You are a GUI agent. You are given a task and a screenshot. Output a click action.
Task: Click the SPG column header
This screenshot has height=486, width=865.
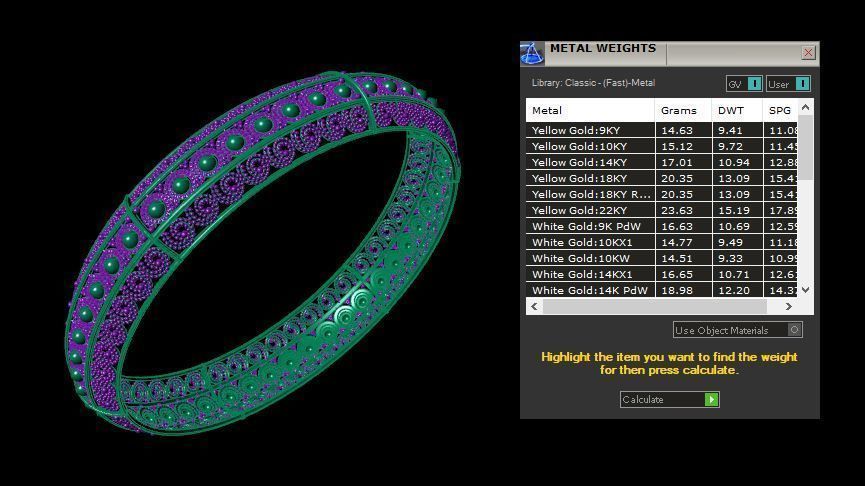(x=780, y=110)
